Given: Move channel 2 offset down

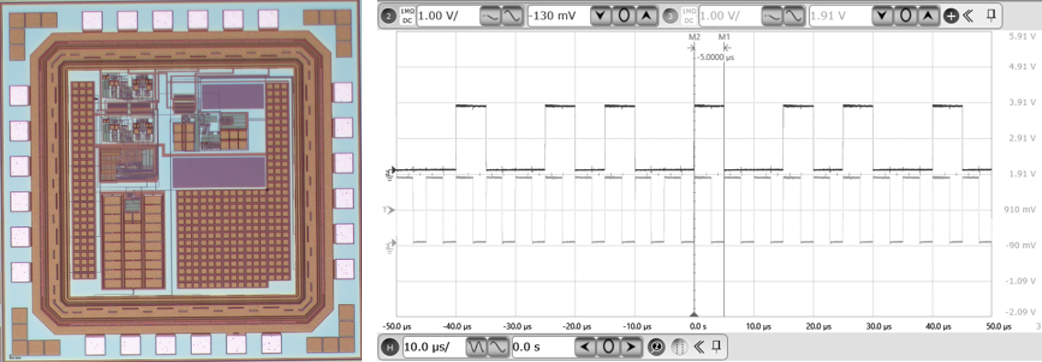Looking at the screenshot, I should 601,16.
